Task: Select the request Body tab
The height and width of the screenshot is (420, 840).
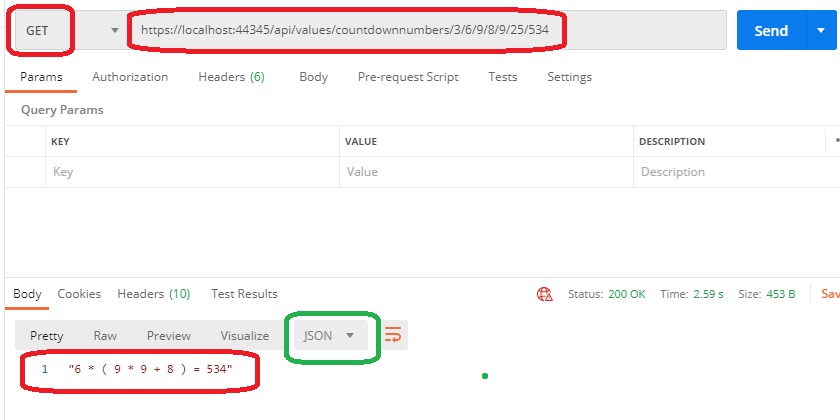Action: pos(313,77)
